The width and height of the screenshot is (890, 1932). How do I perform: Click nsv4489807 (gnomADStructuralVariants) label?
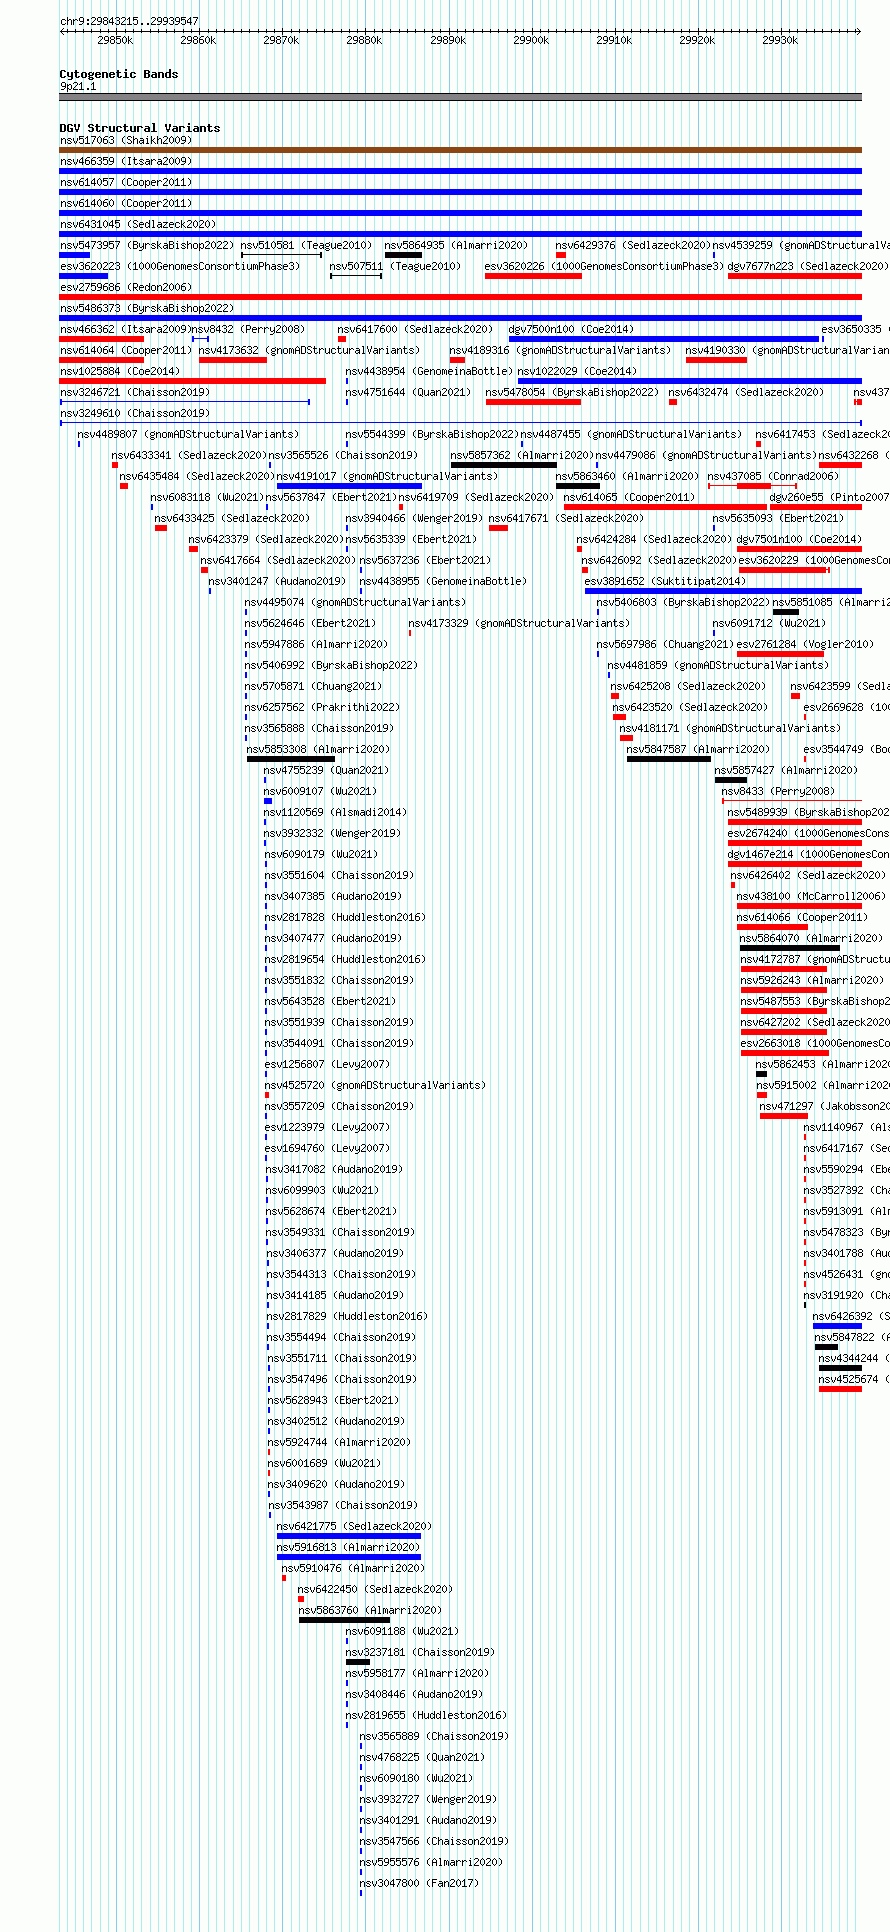coord(188,434)
